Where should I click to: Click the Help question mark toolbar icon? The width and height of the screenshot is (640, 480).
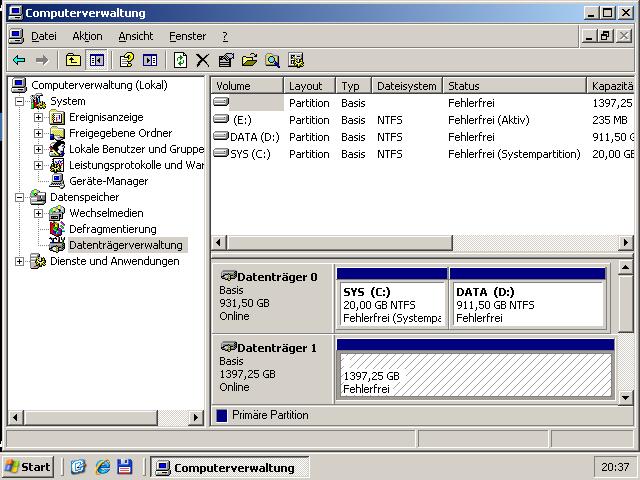pyautogui.click(x=127, y=60)
